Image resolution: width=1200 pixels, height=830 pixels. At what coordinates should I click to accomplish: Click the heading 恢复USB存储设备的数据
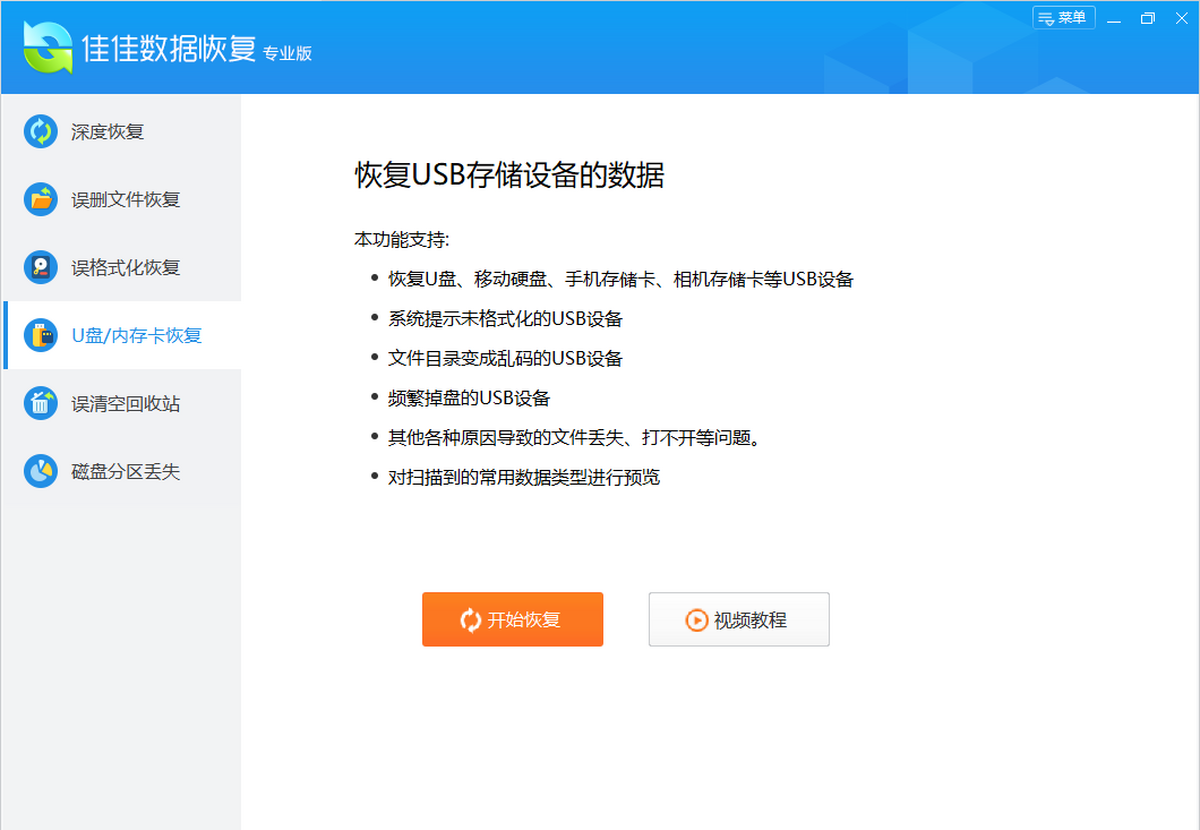[x=510, y=175]
